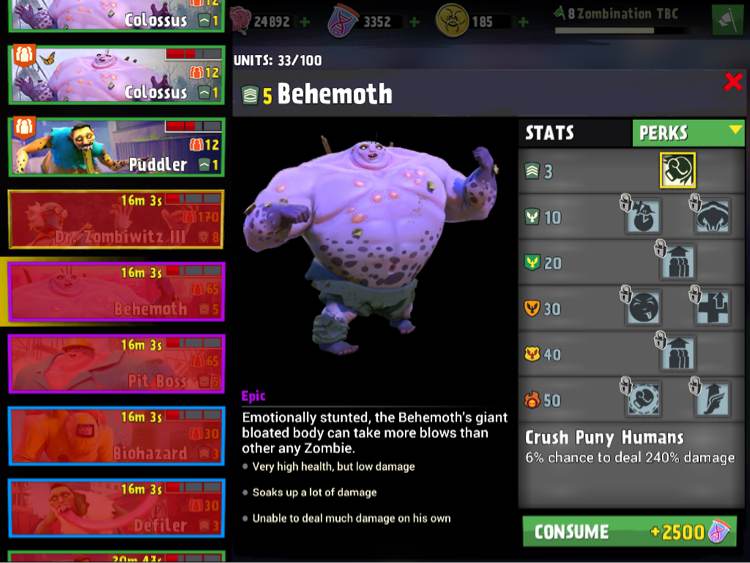
Task: Add more brains using the plus icon
Action: 304,22
